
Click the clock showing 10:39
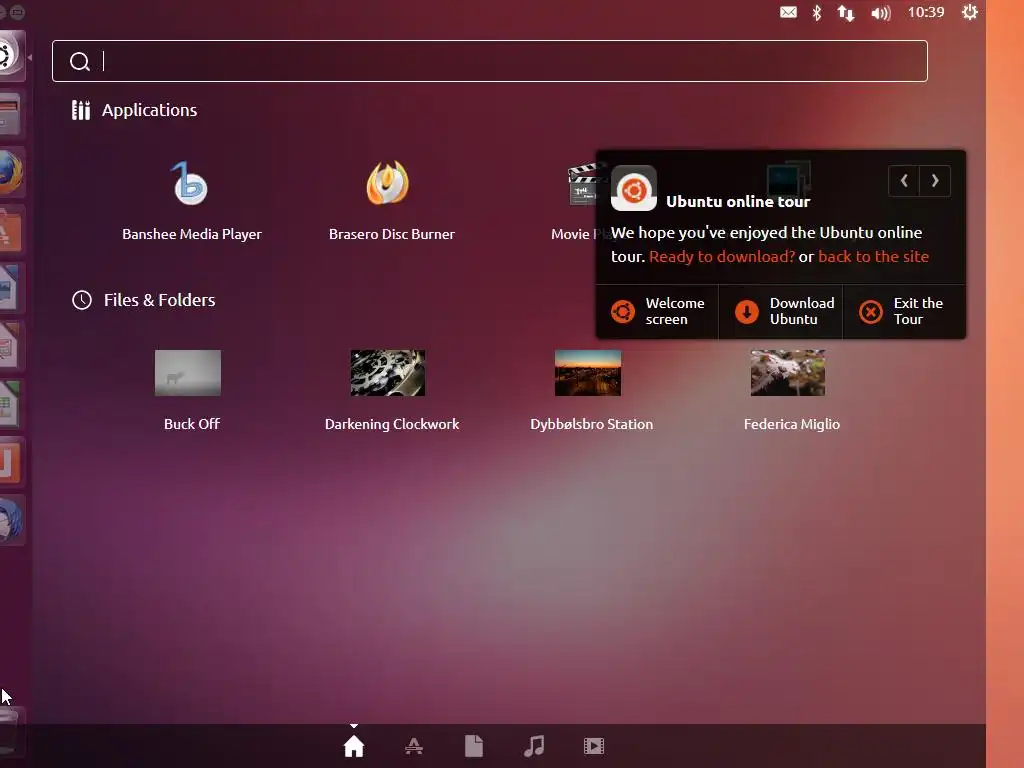pyautogui.click(x=926, y=12)
